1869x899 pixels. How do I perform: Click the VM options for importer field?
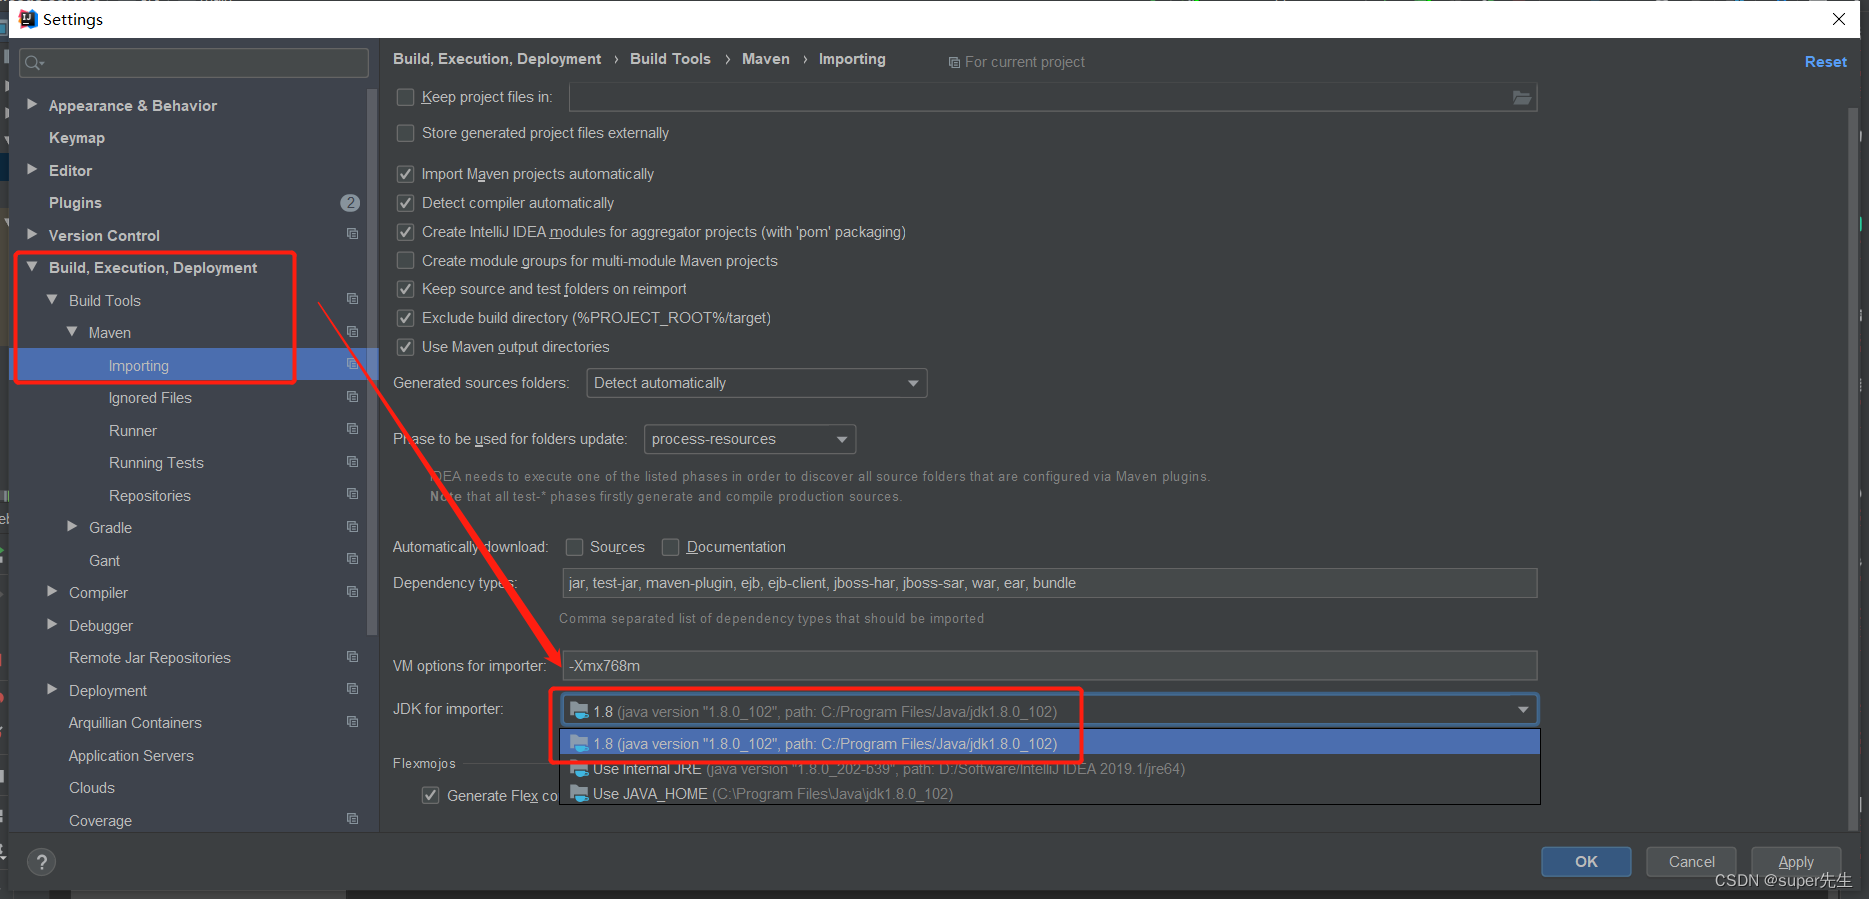[1049, 665]
